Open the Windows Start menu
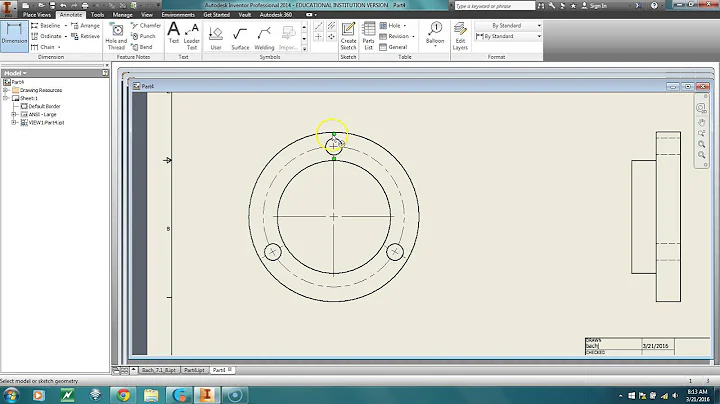The width and height of the screenshot is (720, 404). click(x=11, y=395)
